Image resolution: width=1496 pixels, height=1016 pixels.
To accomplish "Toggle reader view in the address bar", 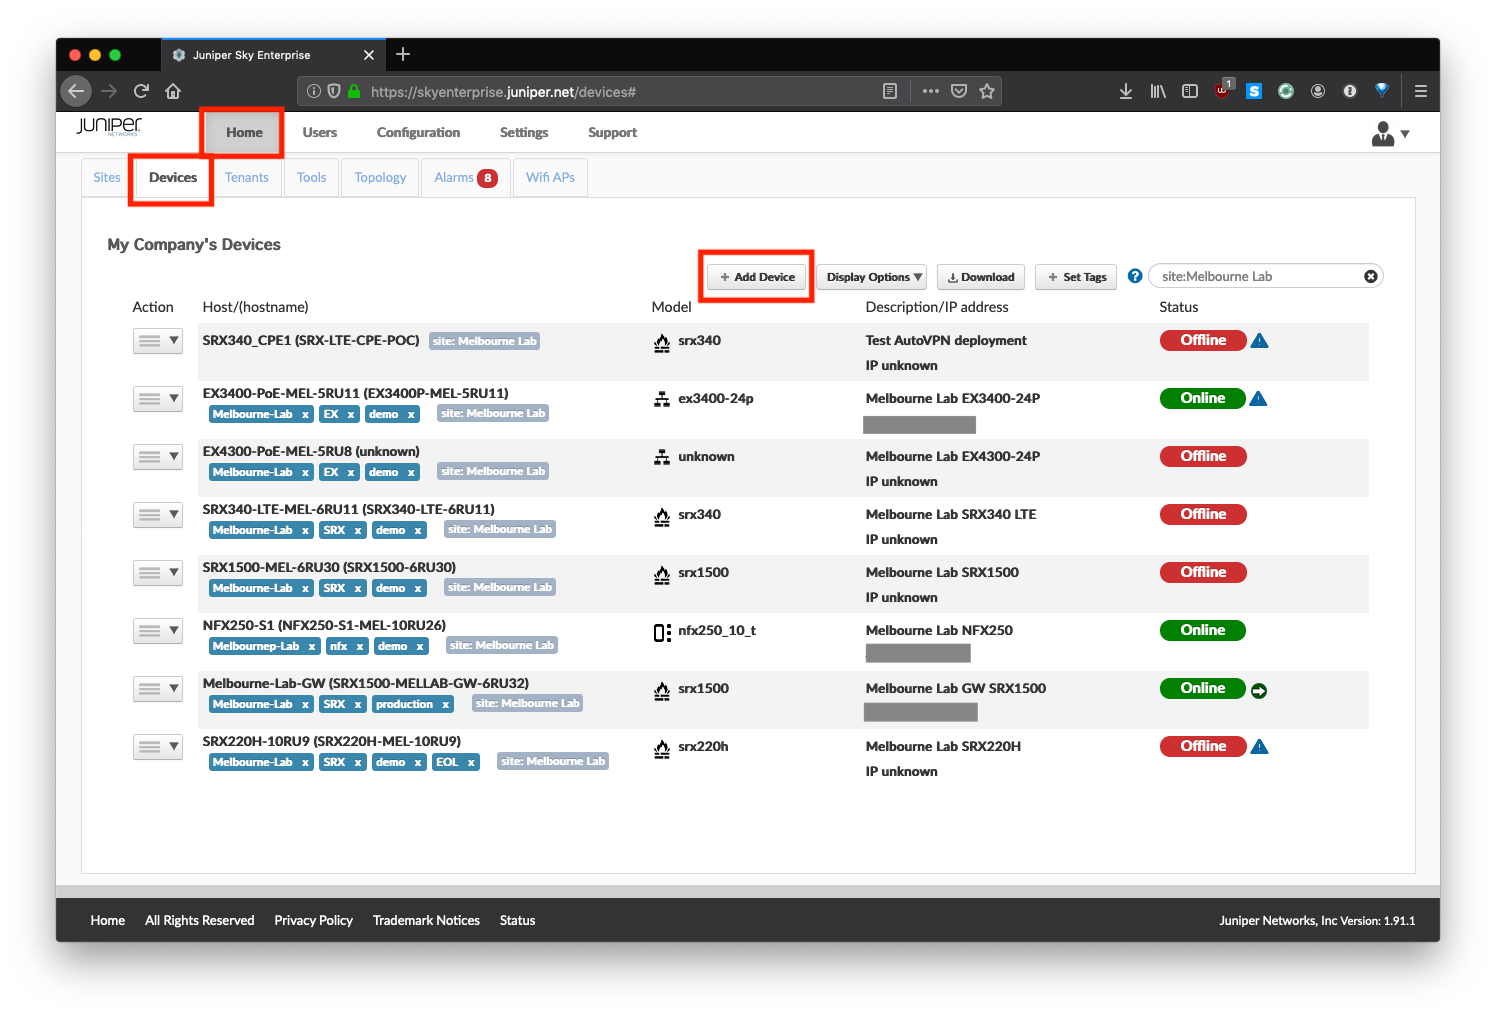I will [890, 91].
